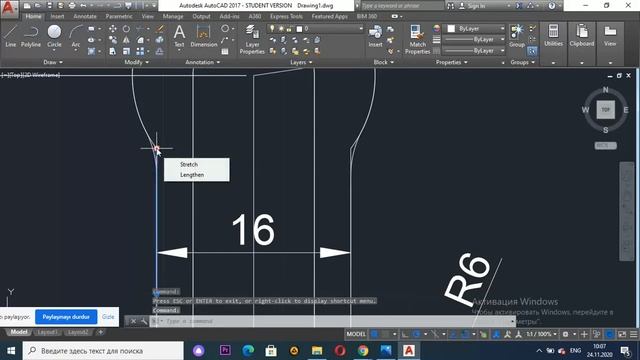Click the Group tool
The height and width of the screenshot is (360, 640).
click(517, 36)
